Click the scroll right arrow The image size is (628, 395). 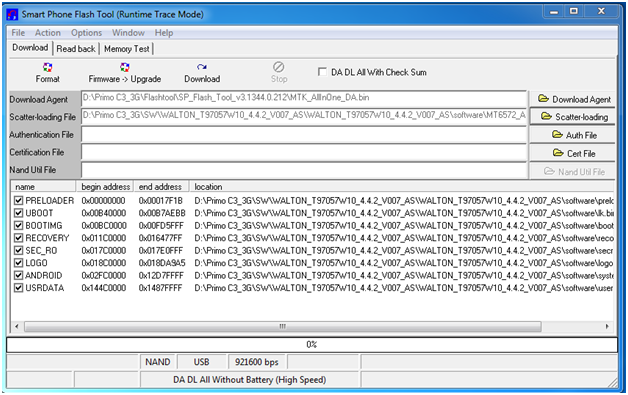click(x=607, y=326)
